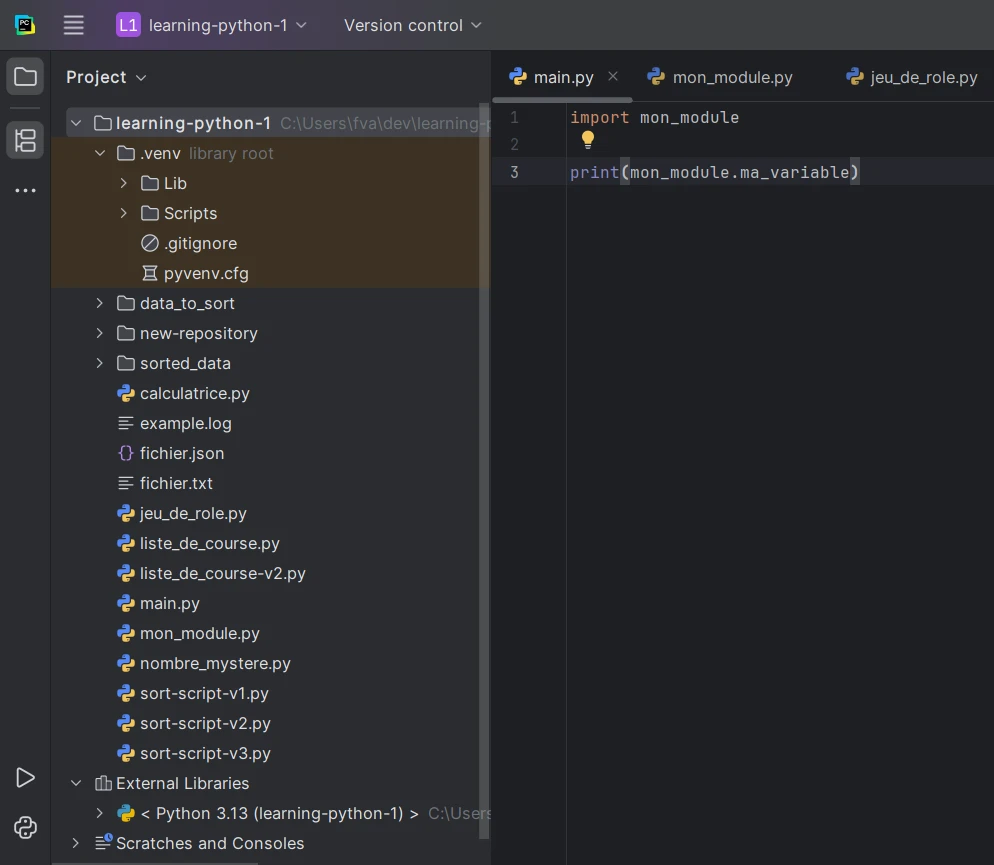994x865 pixels.
Task: Open the learning-python-1 project dropdown
Action: click(212, 25)
